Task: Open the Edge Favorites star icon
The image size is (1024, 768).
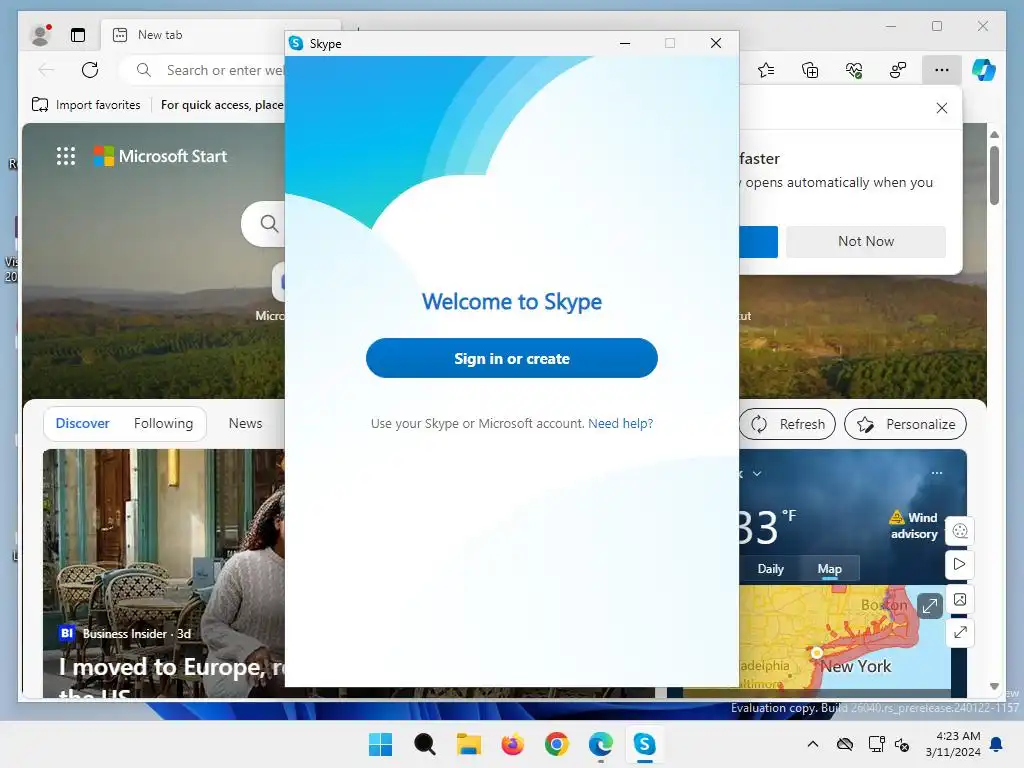Action: click(766, 70)
